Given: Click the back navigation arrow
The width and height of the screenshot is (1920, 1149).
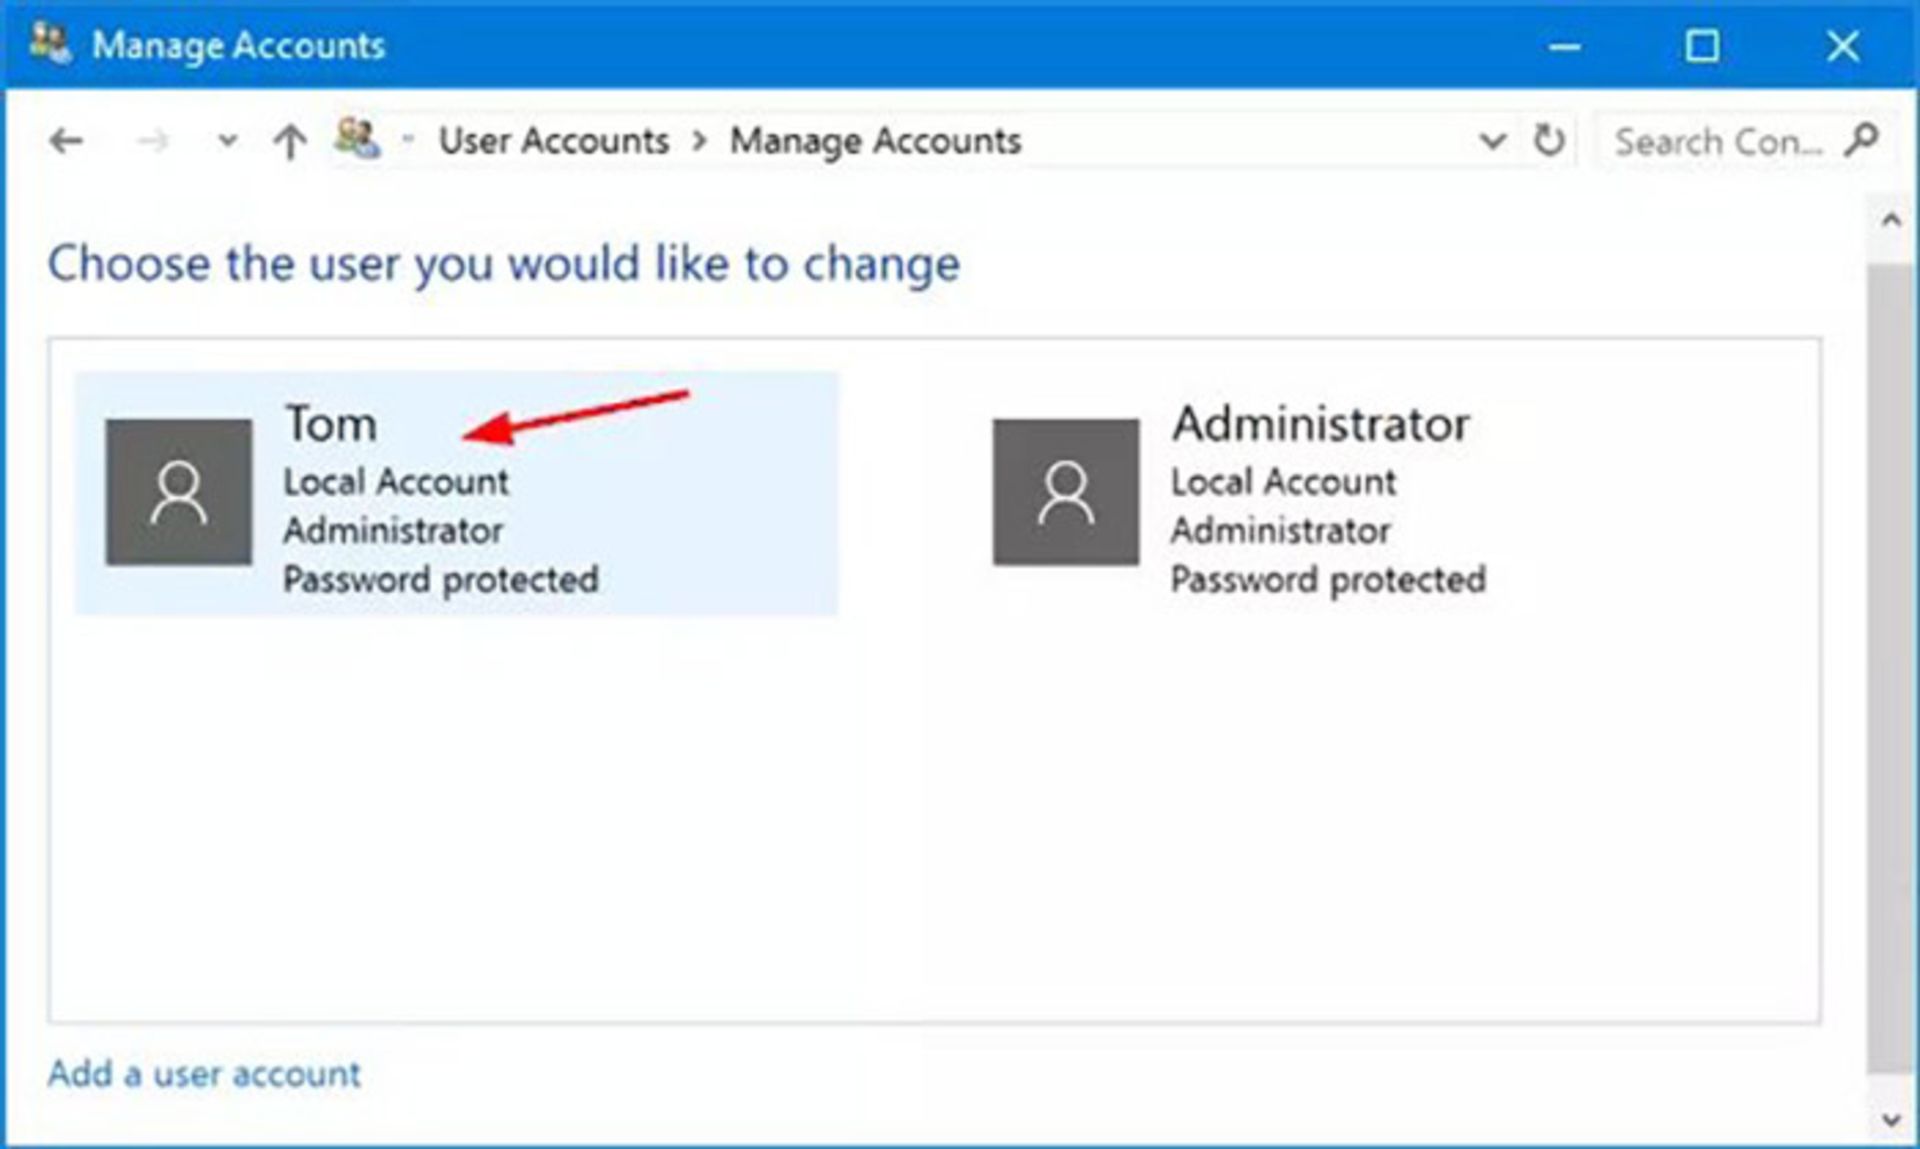Looking at the screenshot, I should [66, 141].
